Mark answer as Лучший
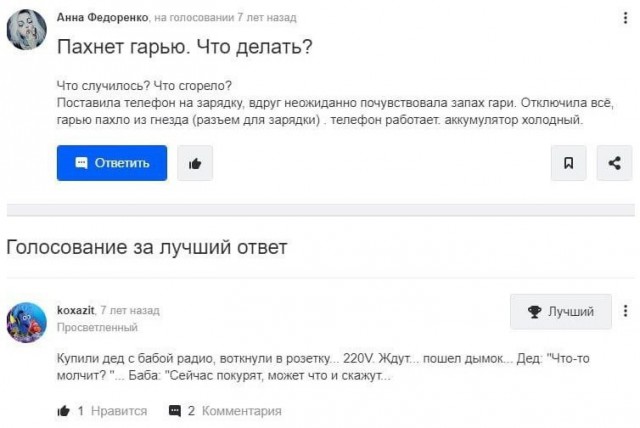The width and height of the screenshot is (640, 428). coord(559,311)
